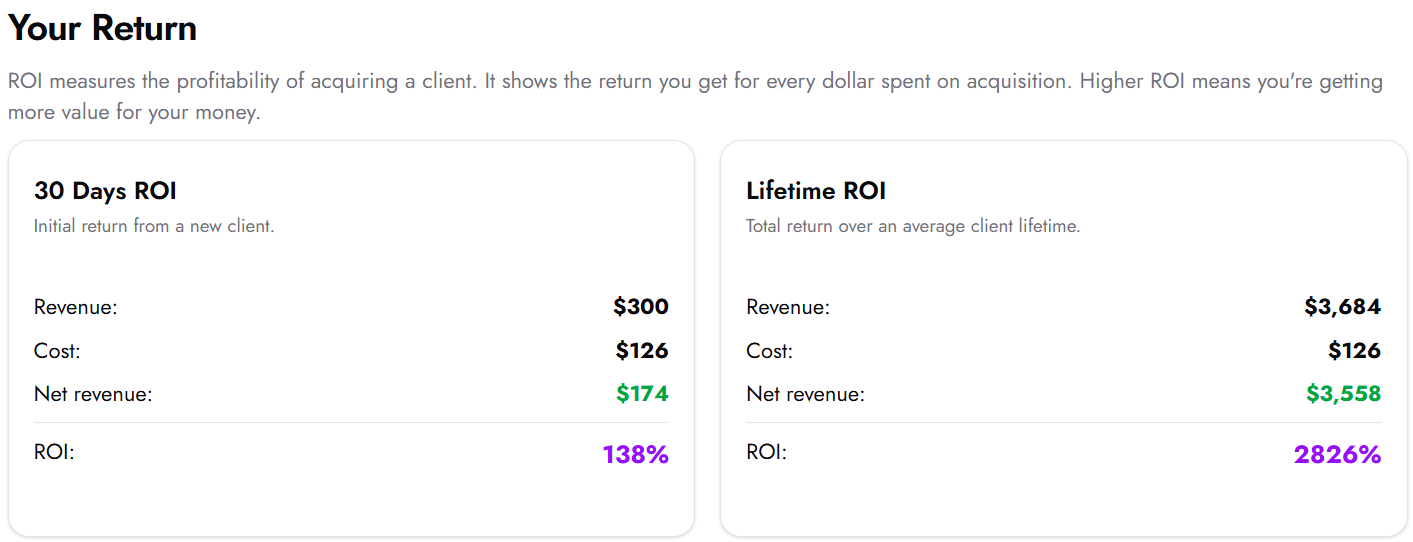Click 'Total return over an average client lifetime' text
This screenshot has width=1413, height=542.
[912, 226]
